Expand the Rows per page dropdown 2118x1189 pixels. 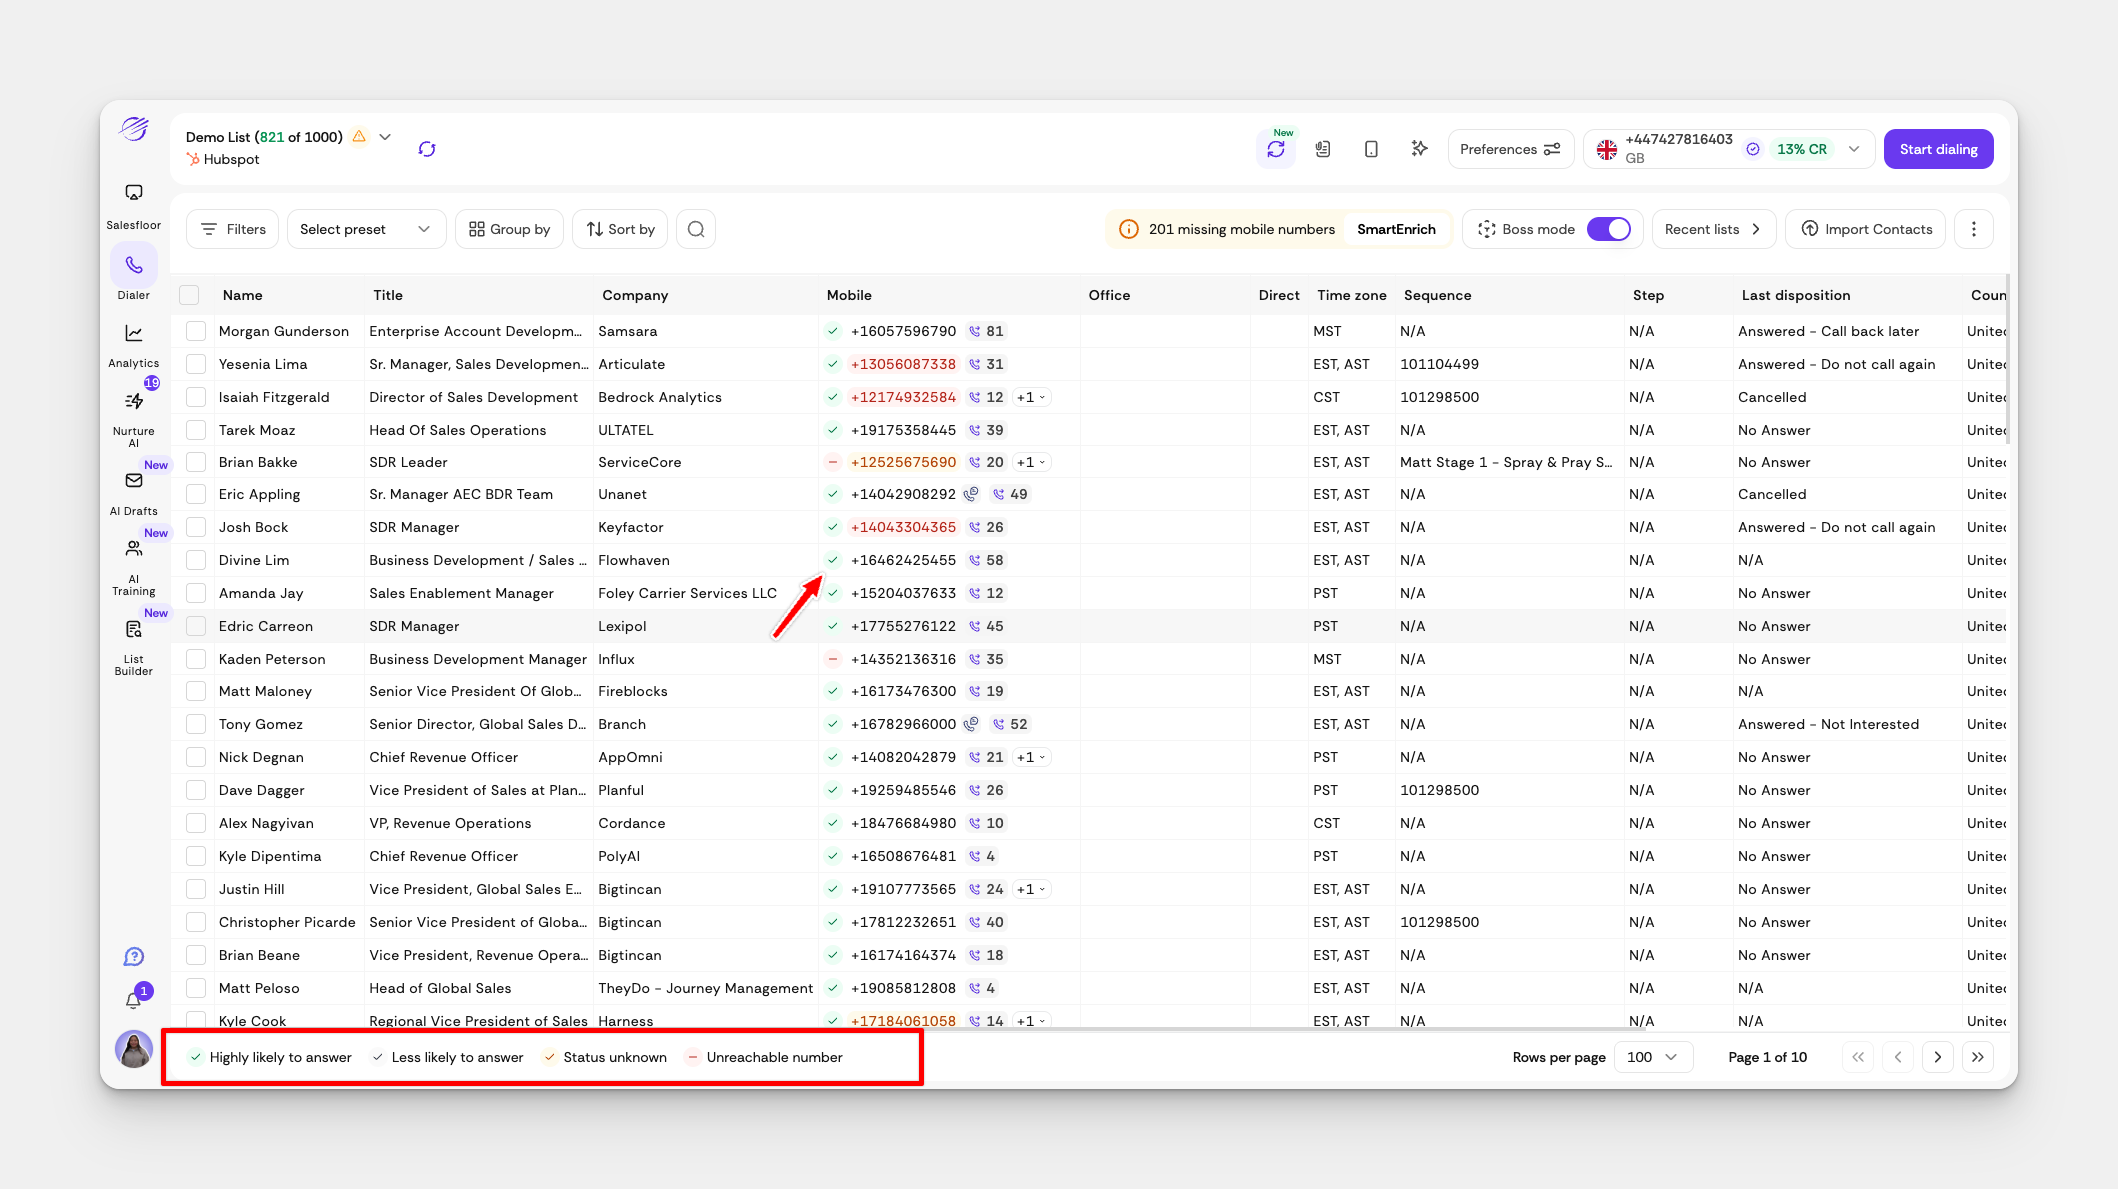pos(1653,1057)
